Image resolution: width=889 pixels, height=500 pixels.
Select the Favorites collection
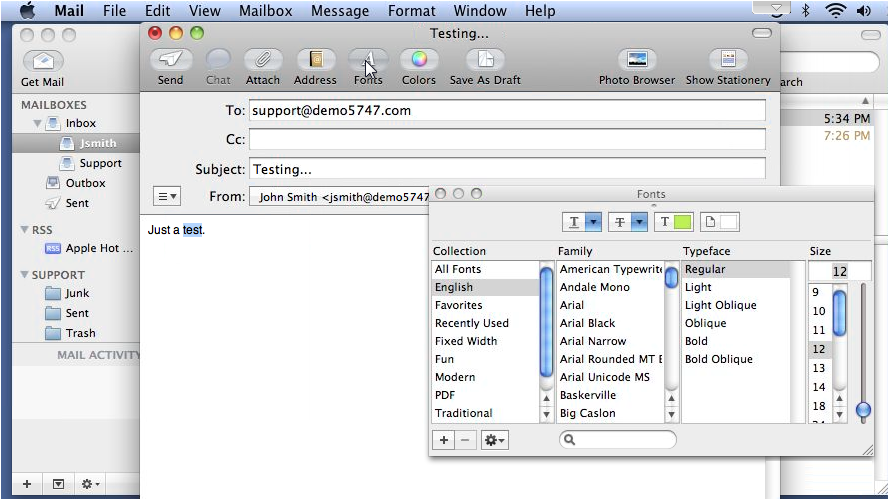[x=485, y=305]
